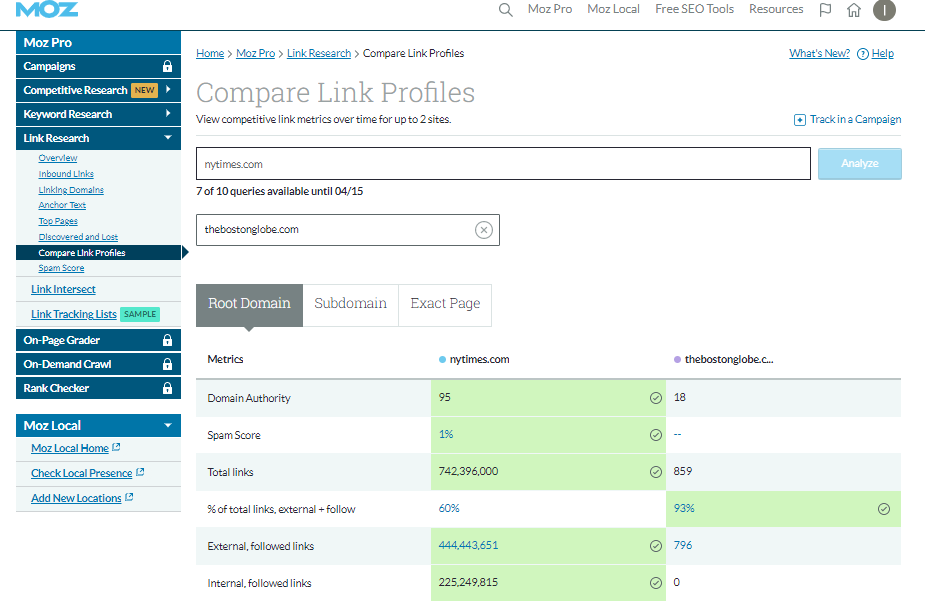Viewport: 925px width, 601px height.
Task: Expand Keyword Research menu arrow
Action: 168,113
